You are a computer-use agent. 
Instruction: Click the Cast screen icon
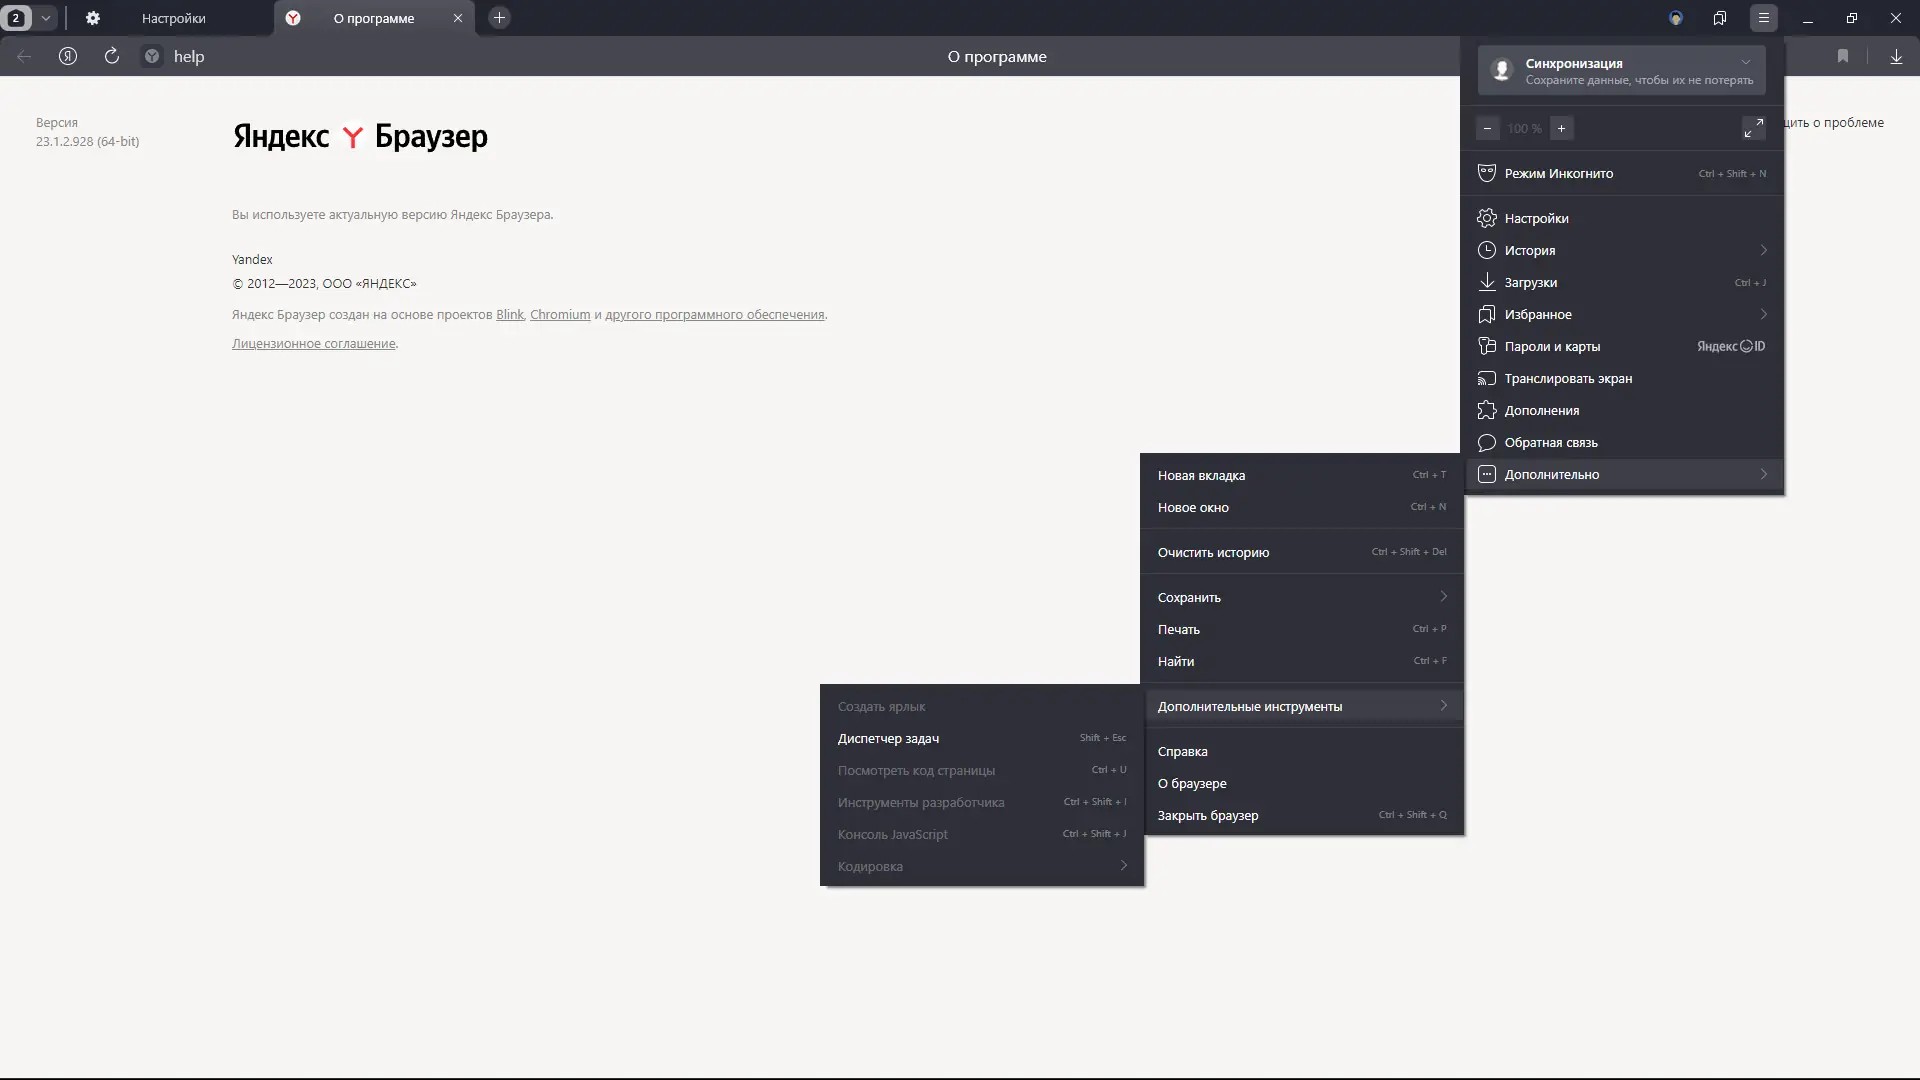point(1487,378)
